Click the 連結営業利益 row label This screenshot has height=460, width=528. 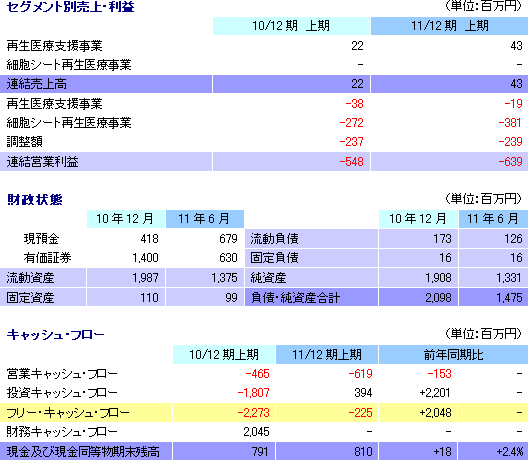point(42,162)
